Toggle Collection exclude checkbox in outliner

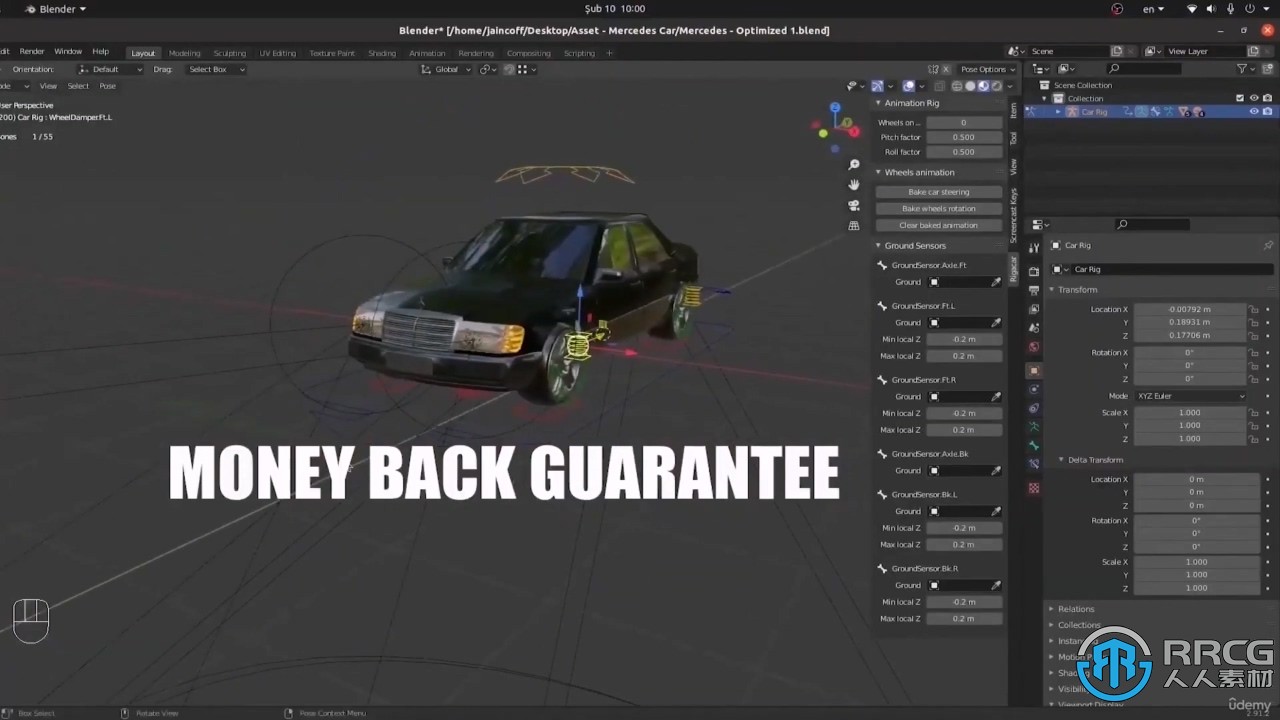pyautogui.click(x=1241, y=98)
